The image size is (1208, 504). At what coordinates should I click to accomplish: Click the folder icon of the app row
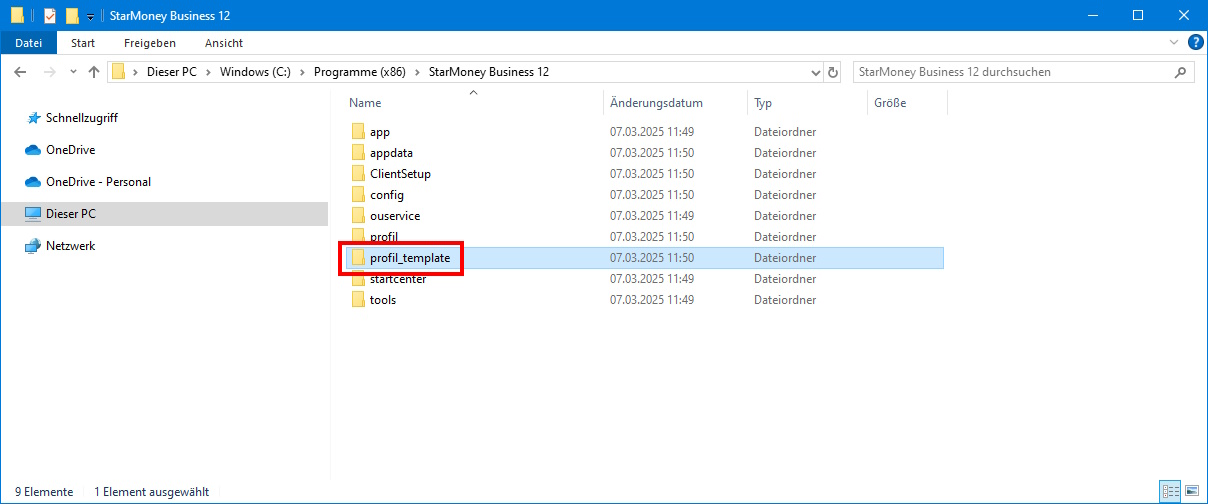[x=358, y=132]
